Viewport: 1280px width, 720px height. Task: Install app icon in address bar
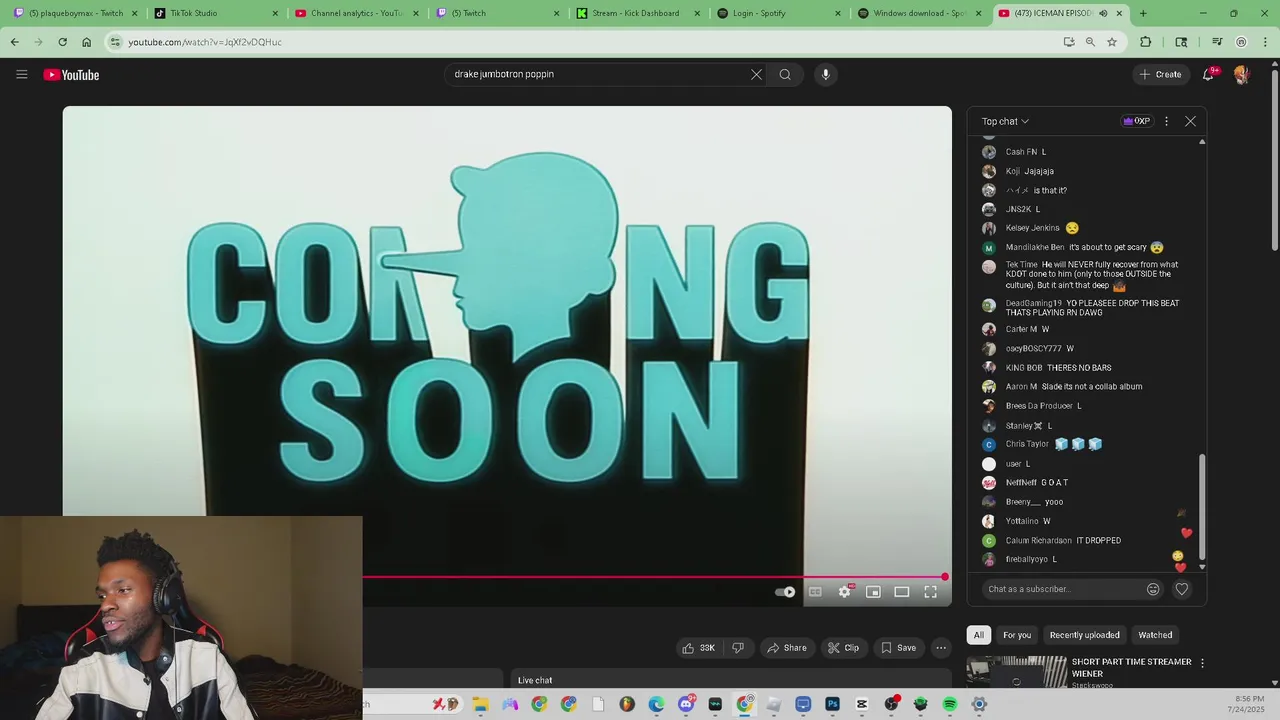[1069, 42]
